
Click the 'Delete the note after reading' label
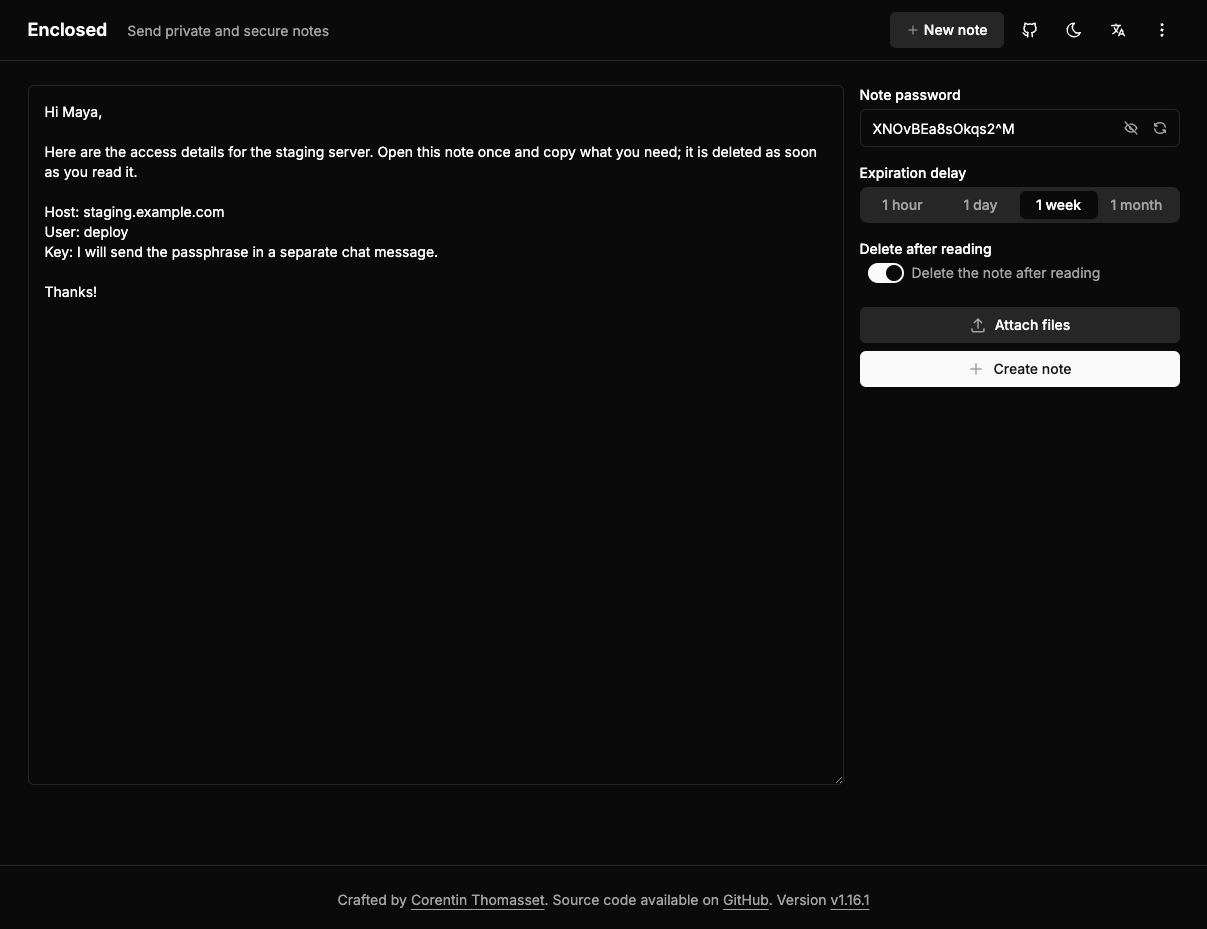click(1006, 273)
